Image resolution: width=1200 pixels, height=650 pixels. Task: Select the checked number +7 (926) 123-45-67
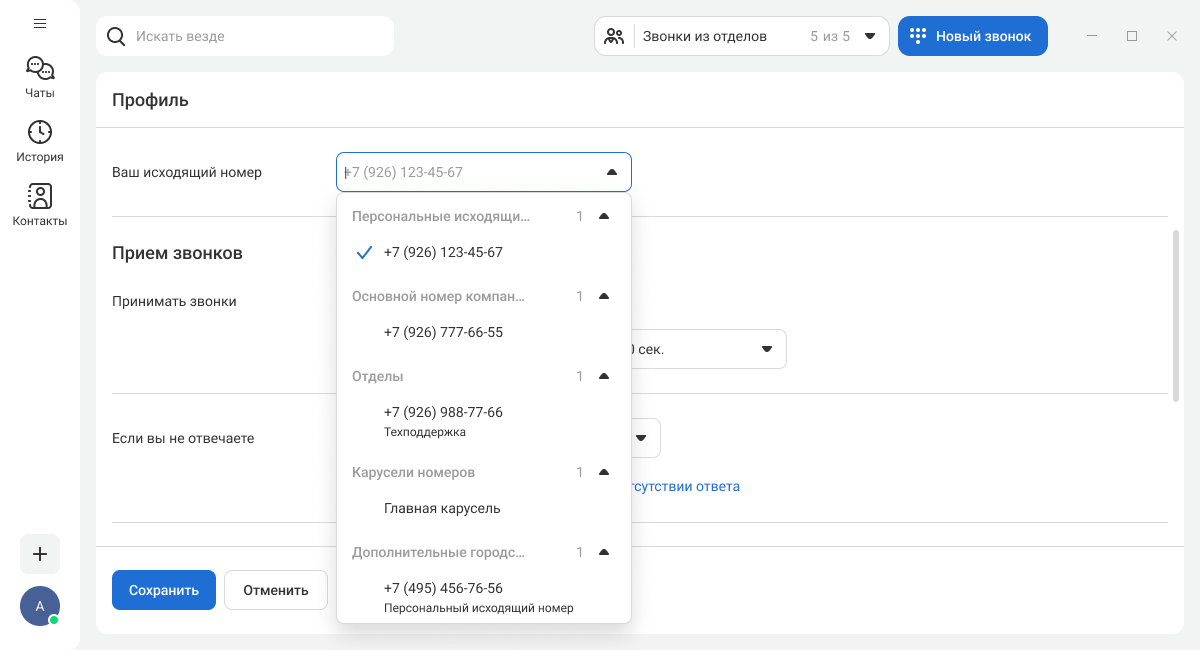[443, 253]
